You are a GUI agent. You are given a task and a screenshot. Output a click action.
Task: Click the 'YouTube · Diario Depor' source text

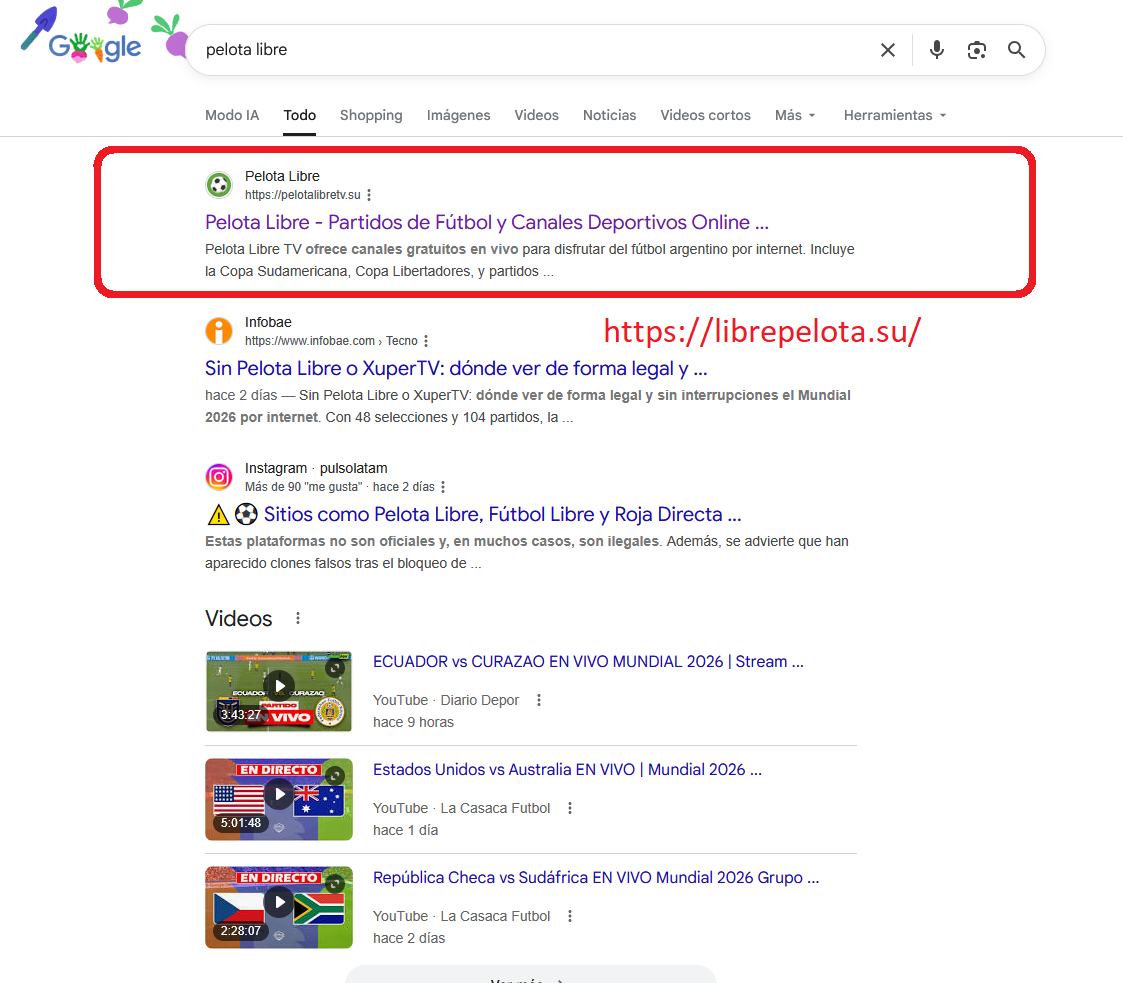[445, 700]
